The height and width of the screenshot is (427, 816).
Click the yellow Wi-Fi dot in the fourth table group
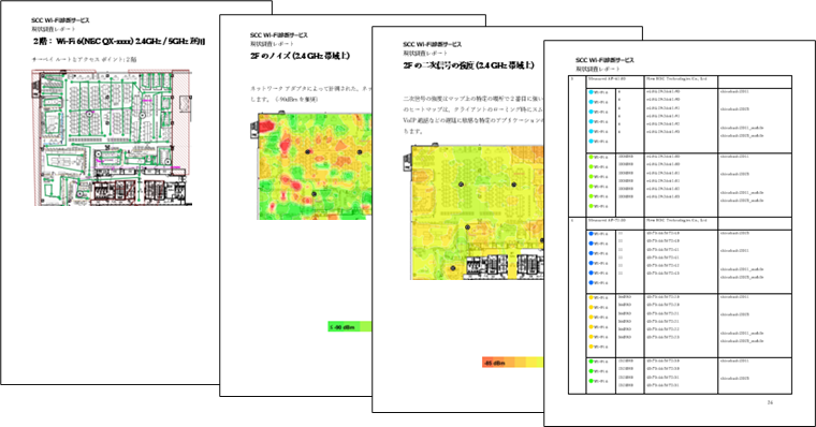[x=591, y=297]
